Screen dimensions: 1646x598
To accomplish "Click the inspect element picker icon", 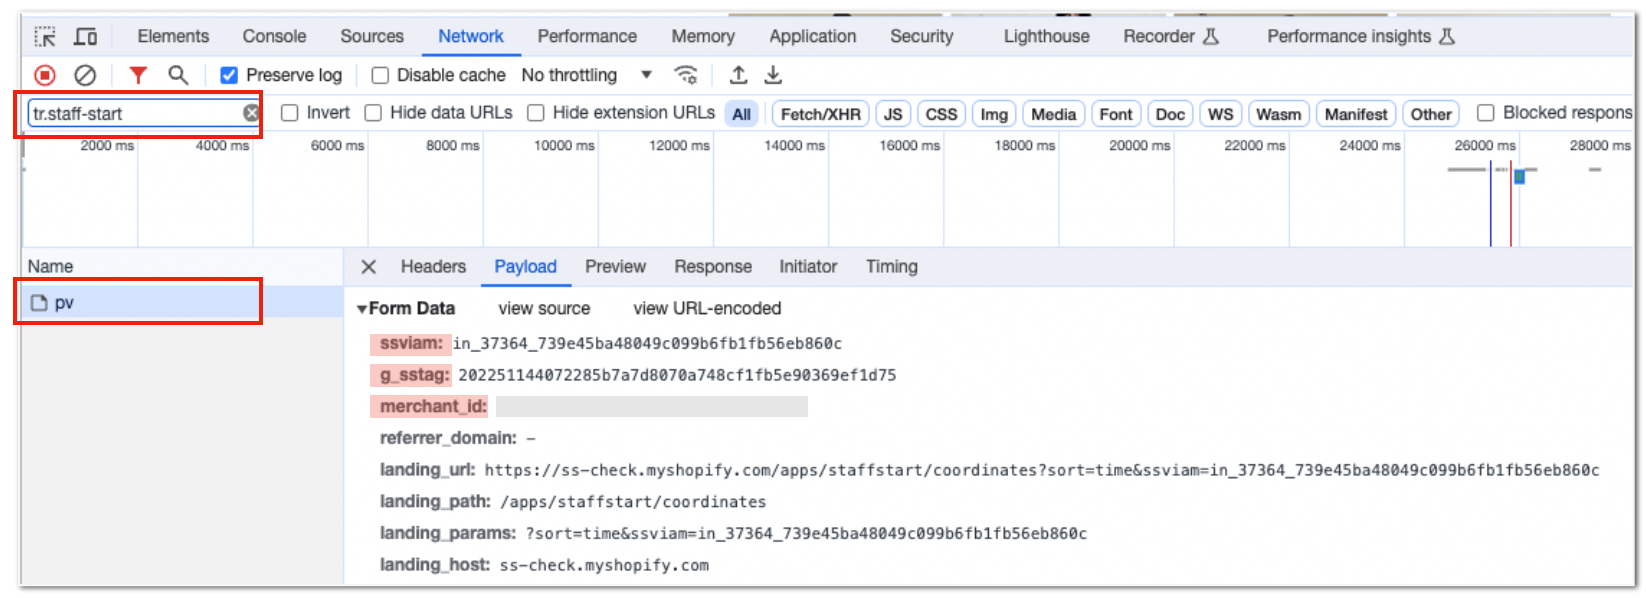I will [x=45, y=37].
